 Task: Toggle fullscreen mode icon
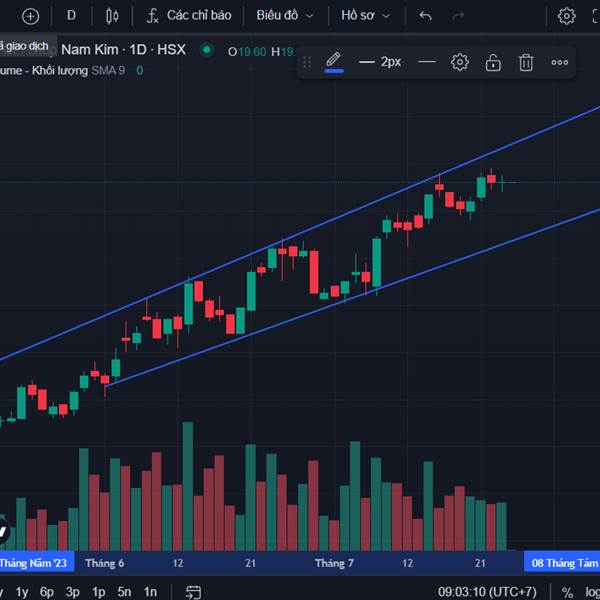[595, 16]
